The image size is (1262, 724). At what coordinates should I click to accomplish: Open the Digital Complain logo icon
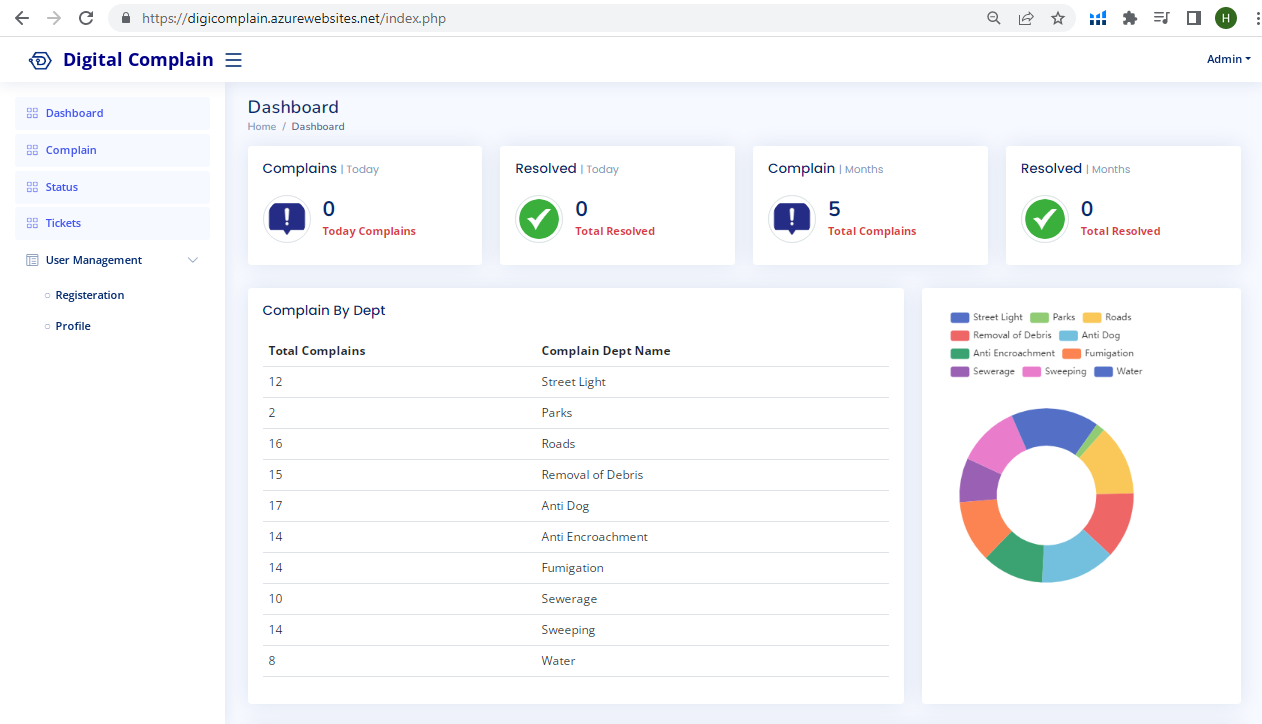[x=40, y=60]
